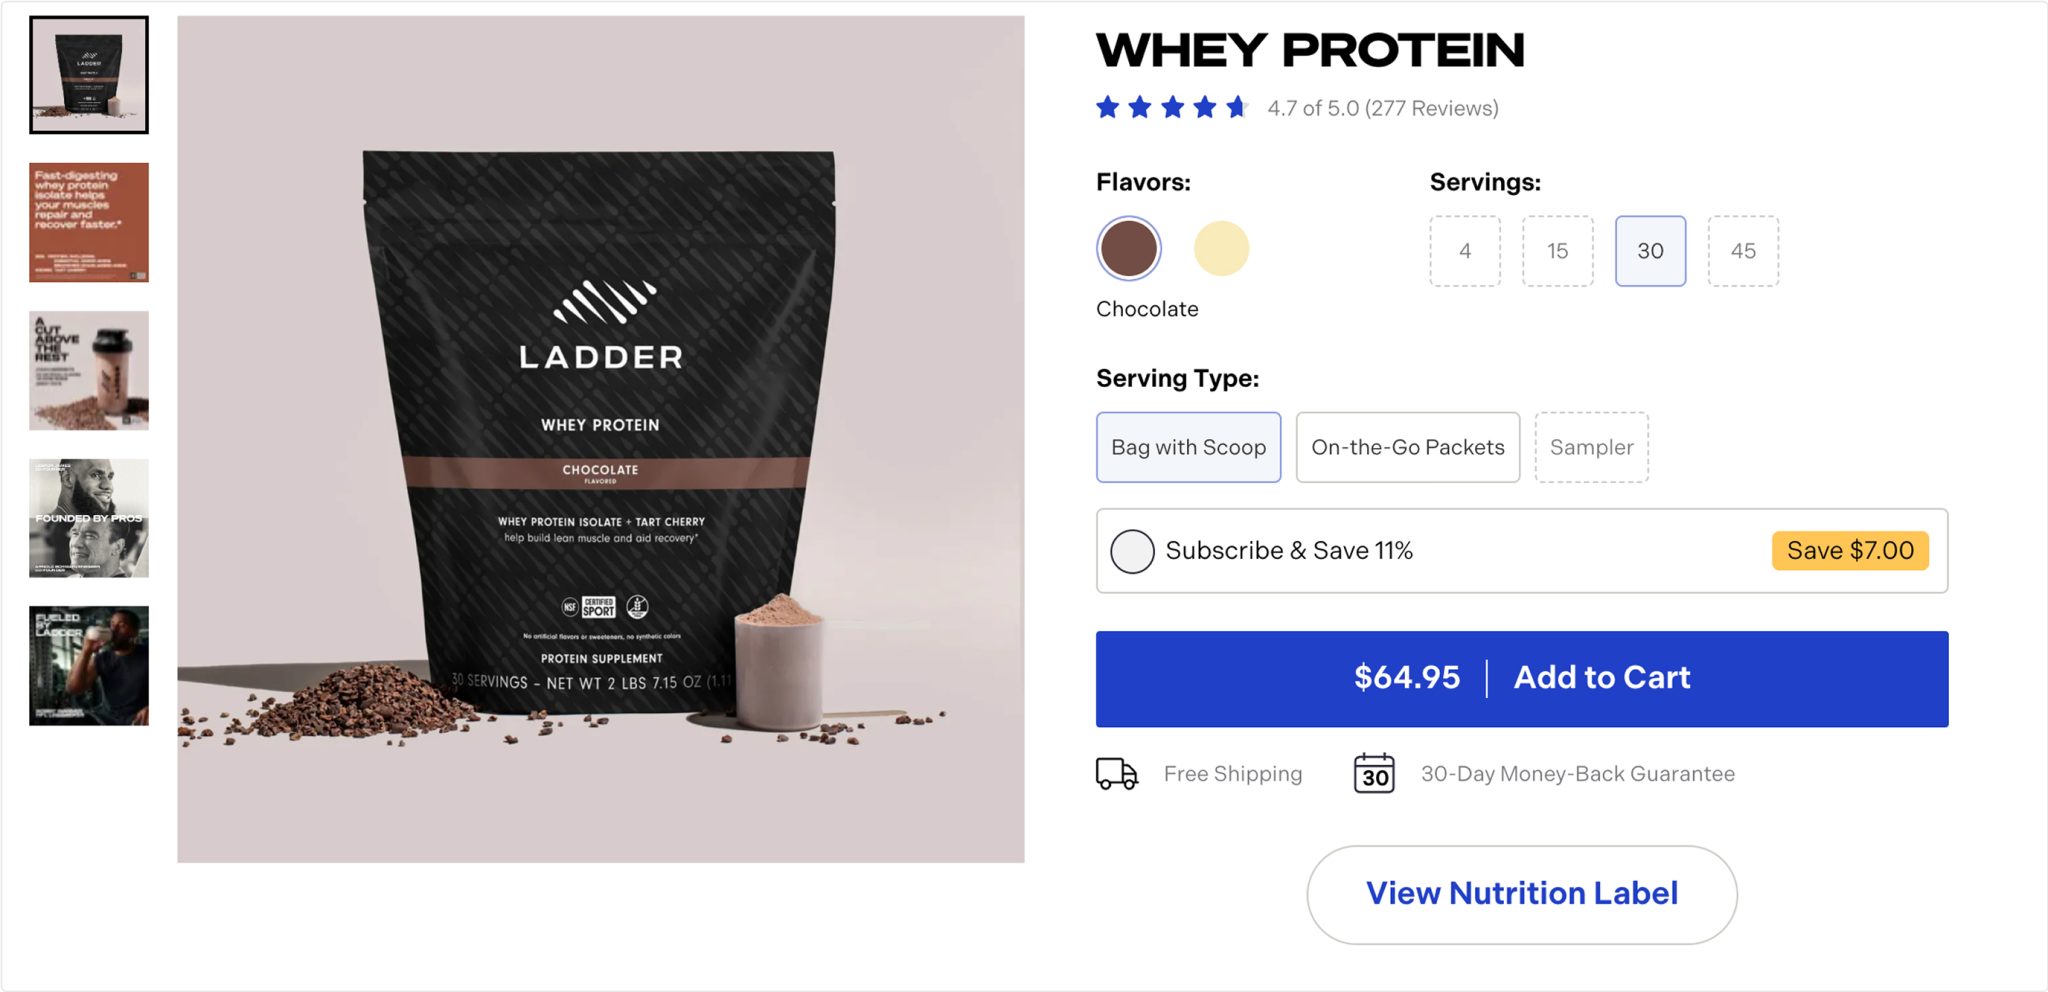Click the 30-day guarantee calendar icon

pos(1374,774)
